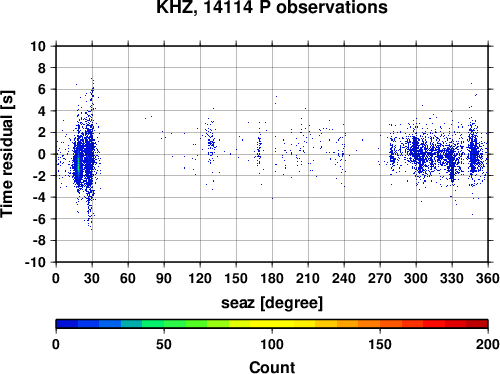Viewport: 500px width, 374px height.
Task: Click the x-axis tick label 90
Action: coord(164,278)
